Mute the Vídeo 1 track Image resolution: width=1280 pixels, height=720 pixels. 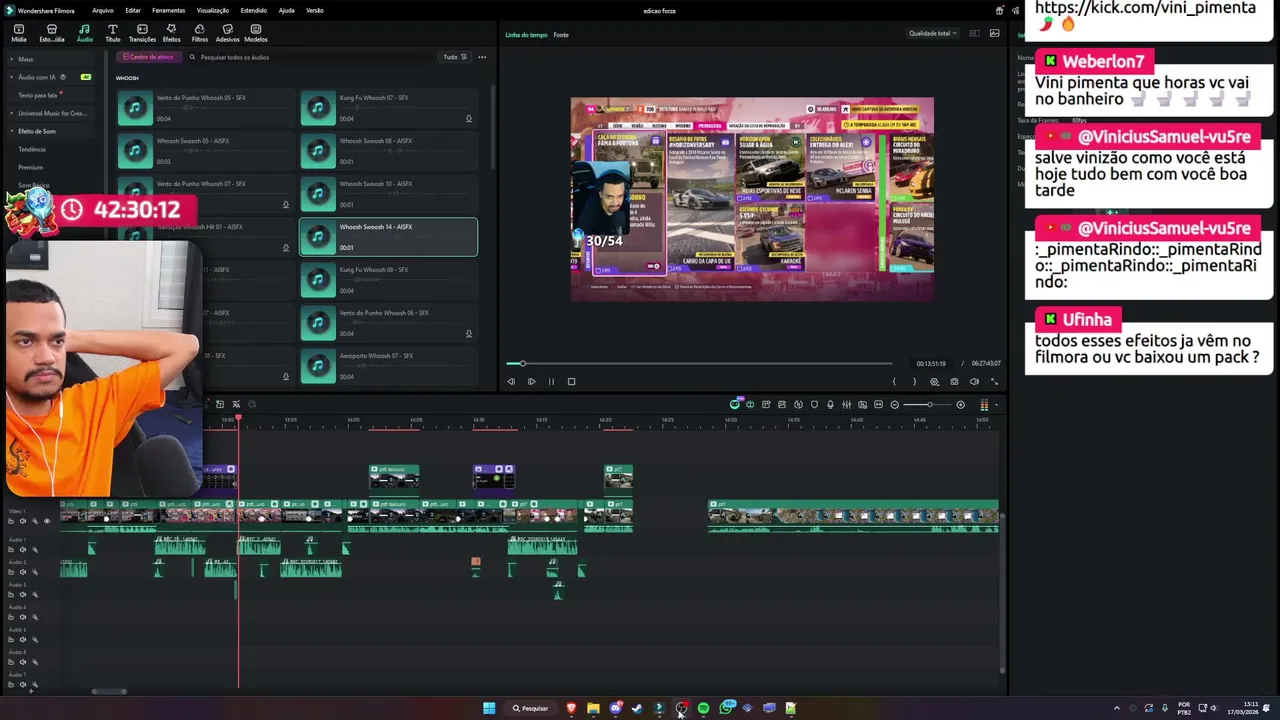point(23,521)
